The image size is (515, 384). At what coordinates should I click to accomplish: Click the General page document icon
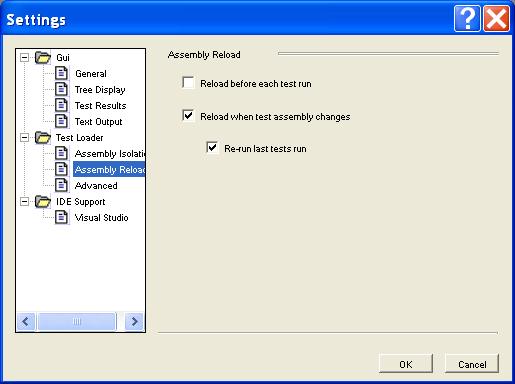tap(61, 73)
